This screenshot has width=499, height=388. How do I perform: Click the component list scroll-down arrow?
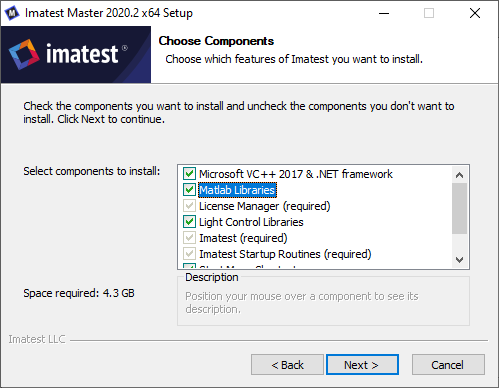[459, 260]
